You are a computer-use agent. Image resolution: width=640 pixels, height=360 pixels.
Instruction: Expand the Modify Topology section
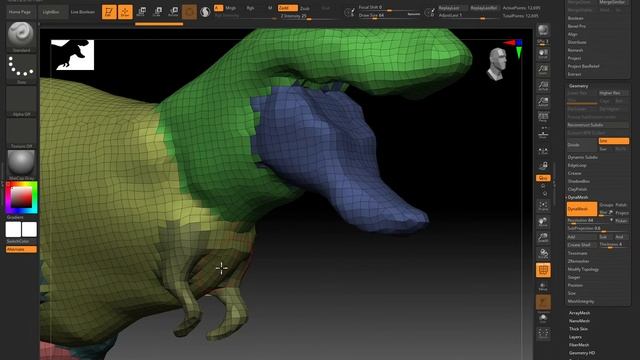click(583, 269)
